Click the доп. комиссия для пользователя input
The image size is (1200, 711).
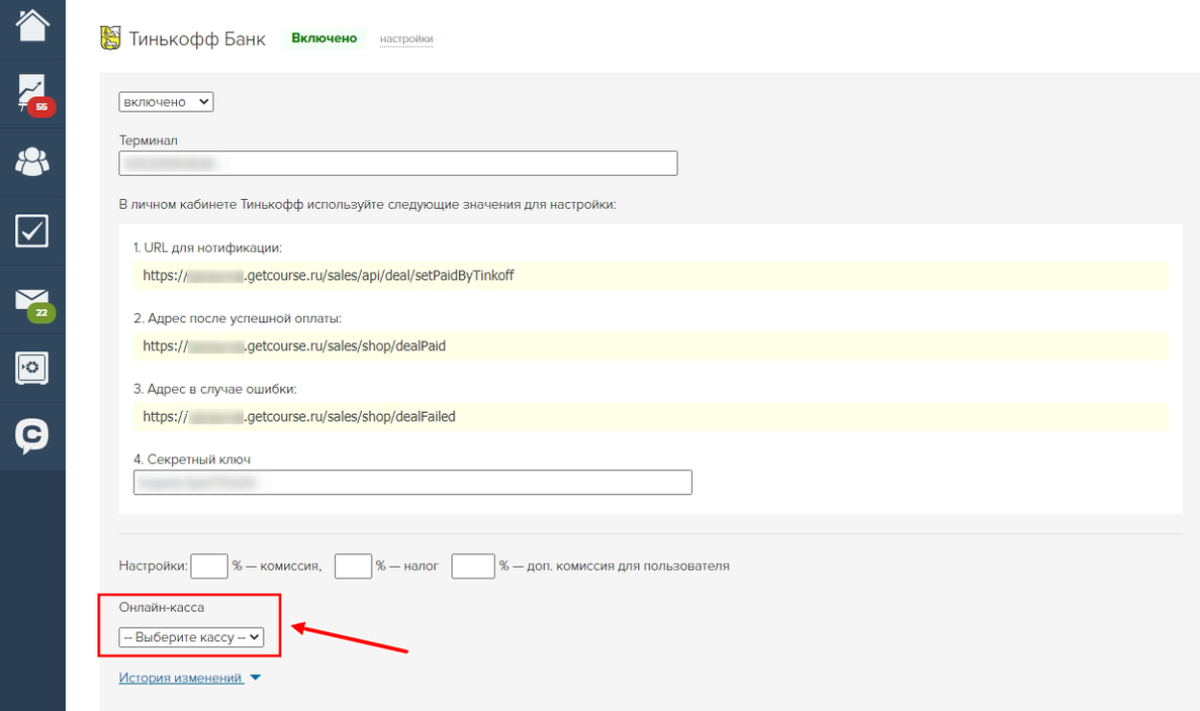[474, 566]
